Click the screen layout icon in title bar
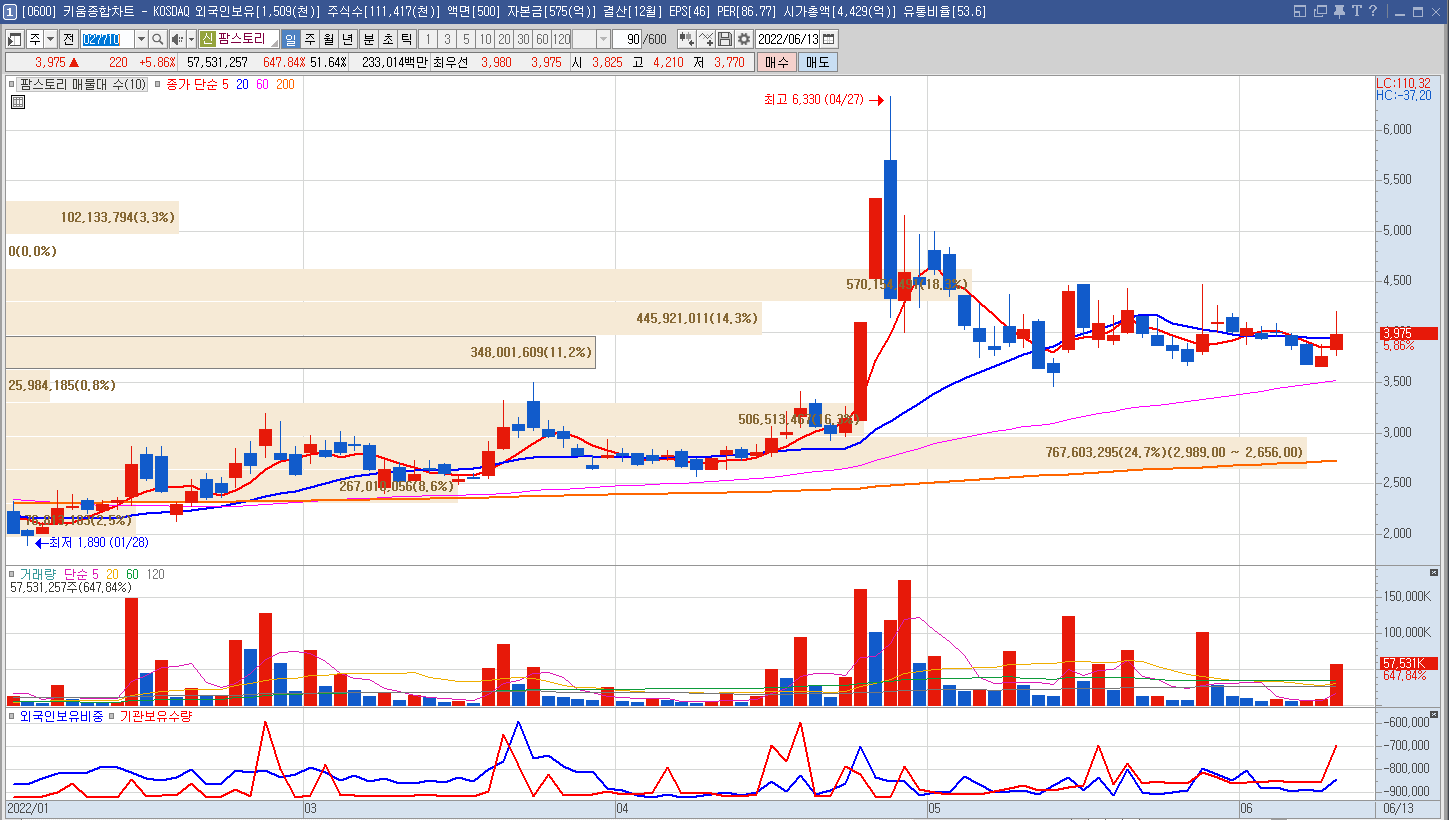 [1300, 11]
